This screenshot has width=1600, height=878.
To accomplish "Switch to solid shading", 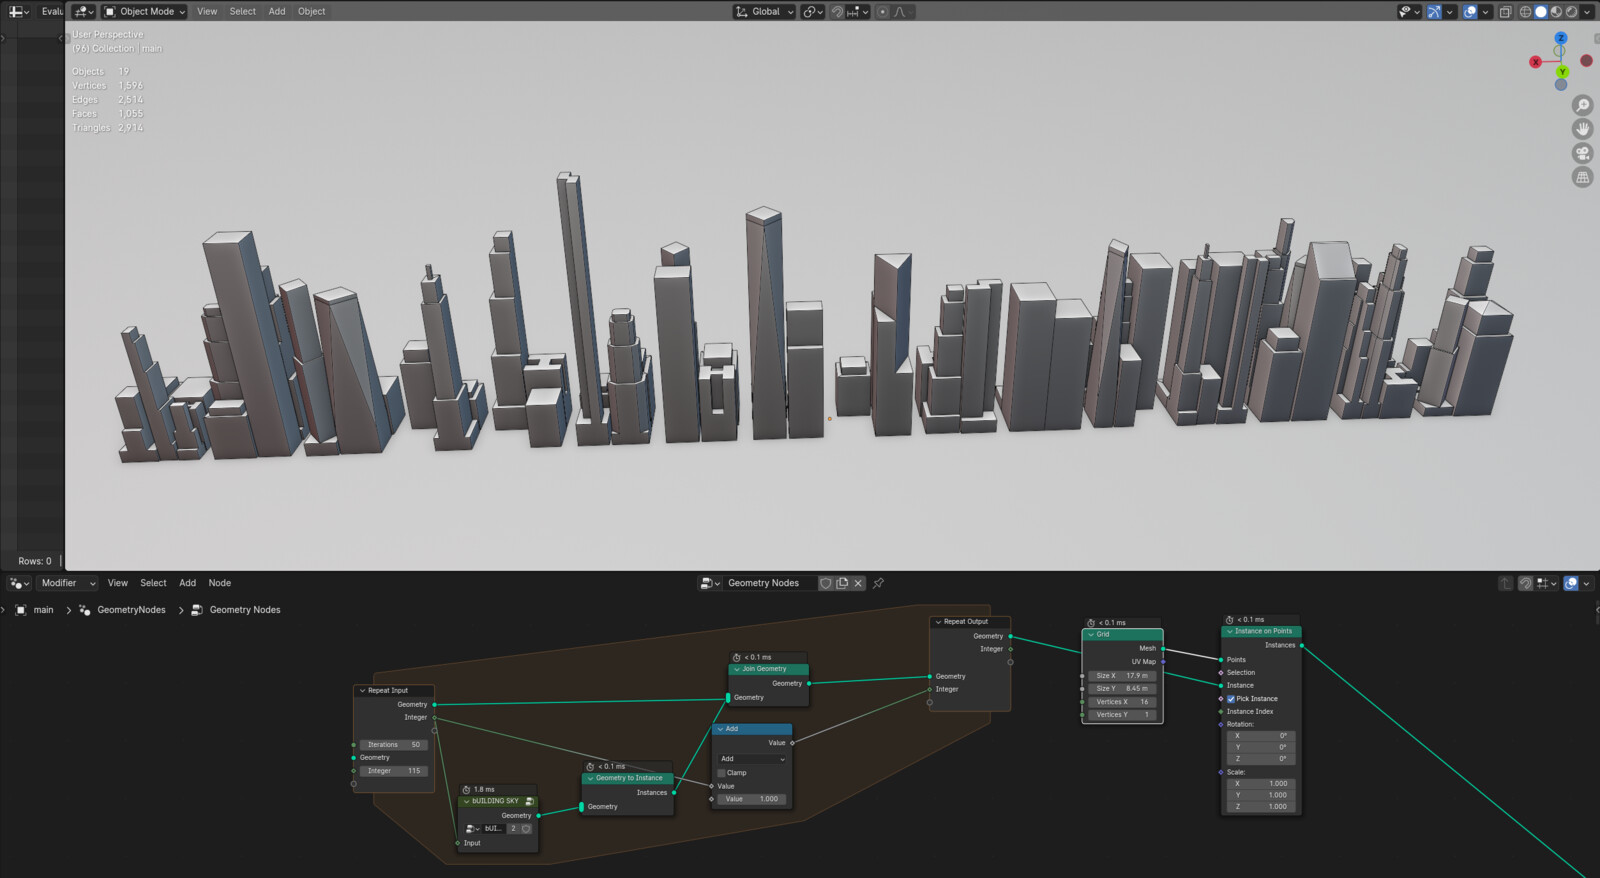I will [x=1541, y=11].
